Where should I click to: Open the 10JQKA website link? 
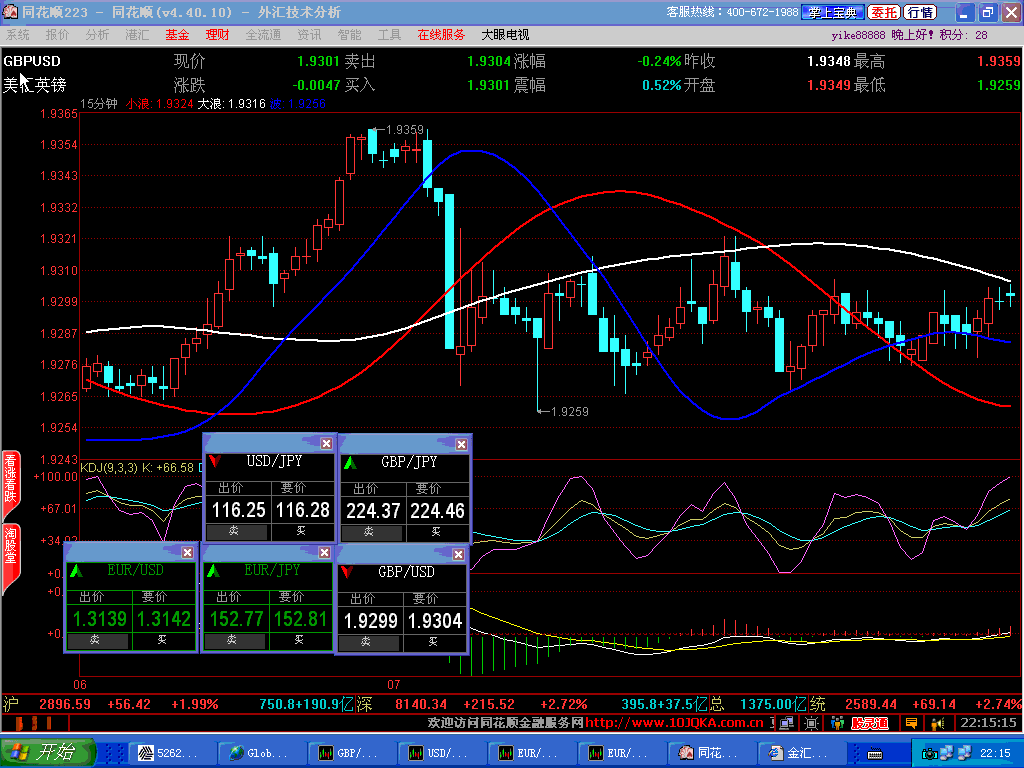point(674,723)
